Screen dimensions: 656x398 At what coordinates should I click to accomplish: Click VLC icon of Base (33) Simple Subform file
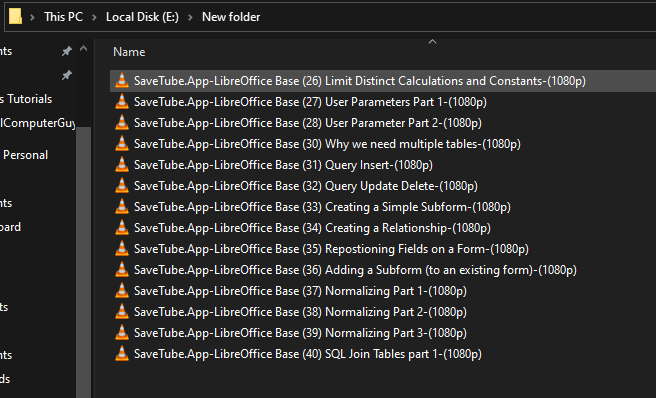[122, 206]
